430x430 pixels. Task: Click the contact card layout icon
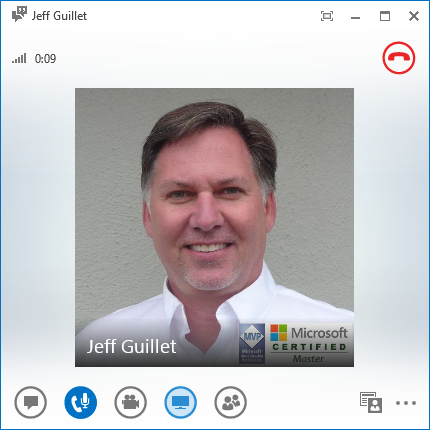coord(371,403)
